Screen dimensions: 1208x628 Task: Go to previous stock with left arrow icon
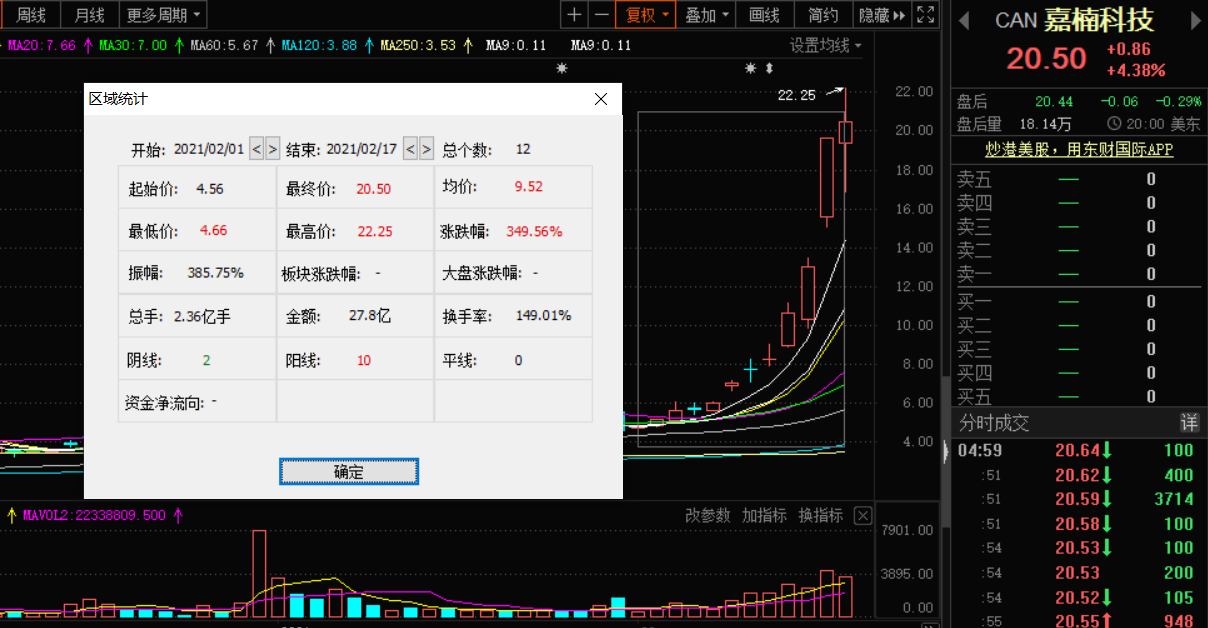point(964,18)
